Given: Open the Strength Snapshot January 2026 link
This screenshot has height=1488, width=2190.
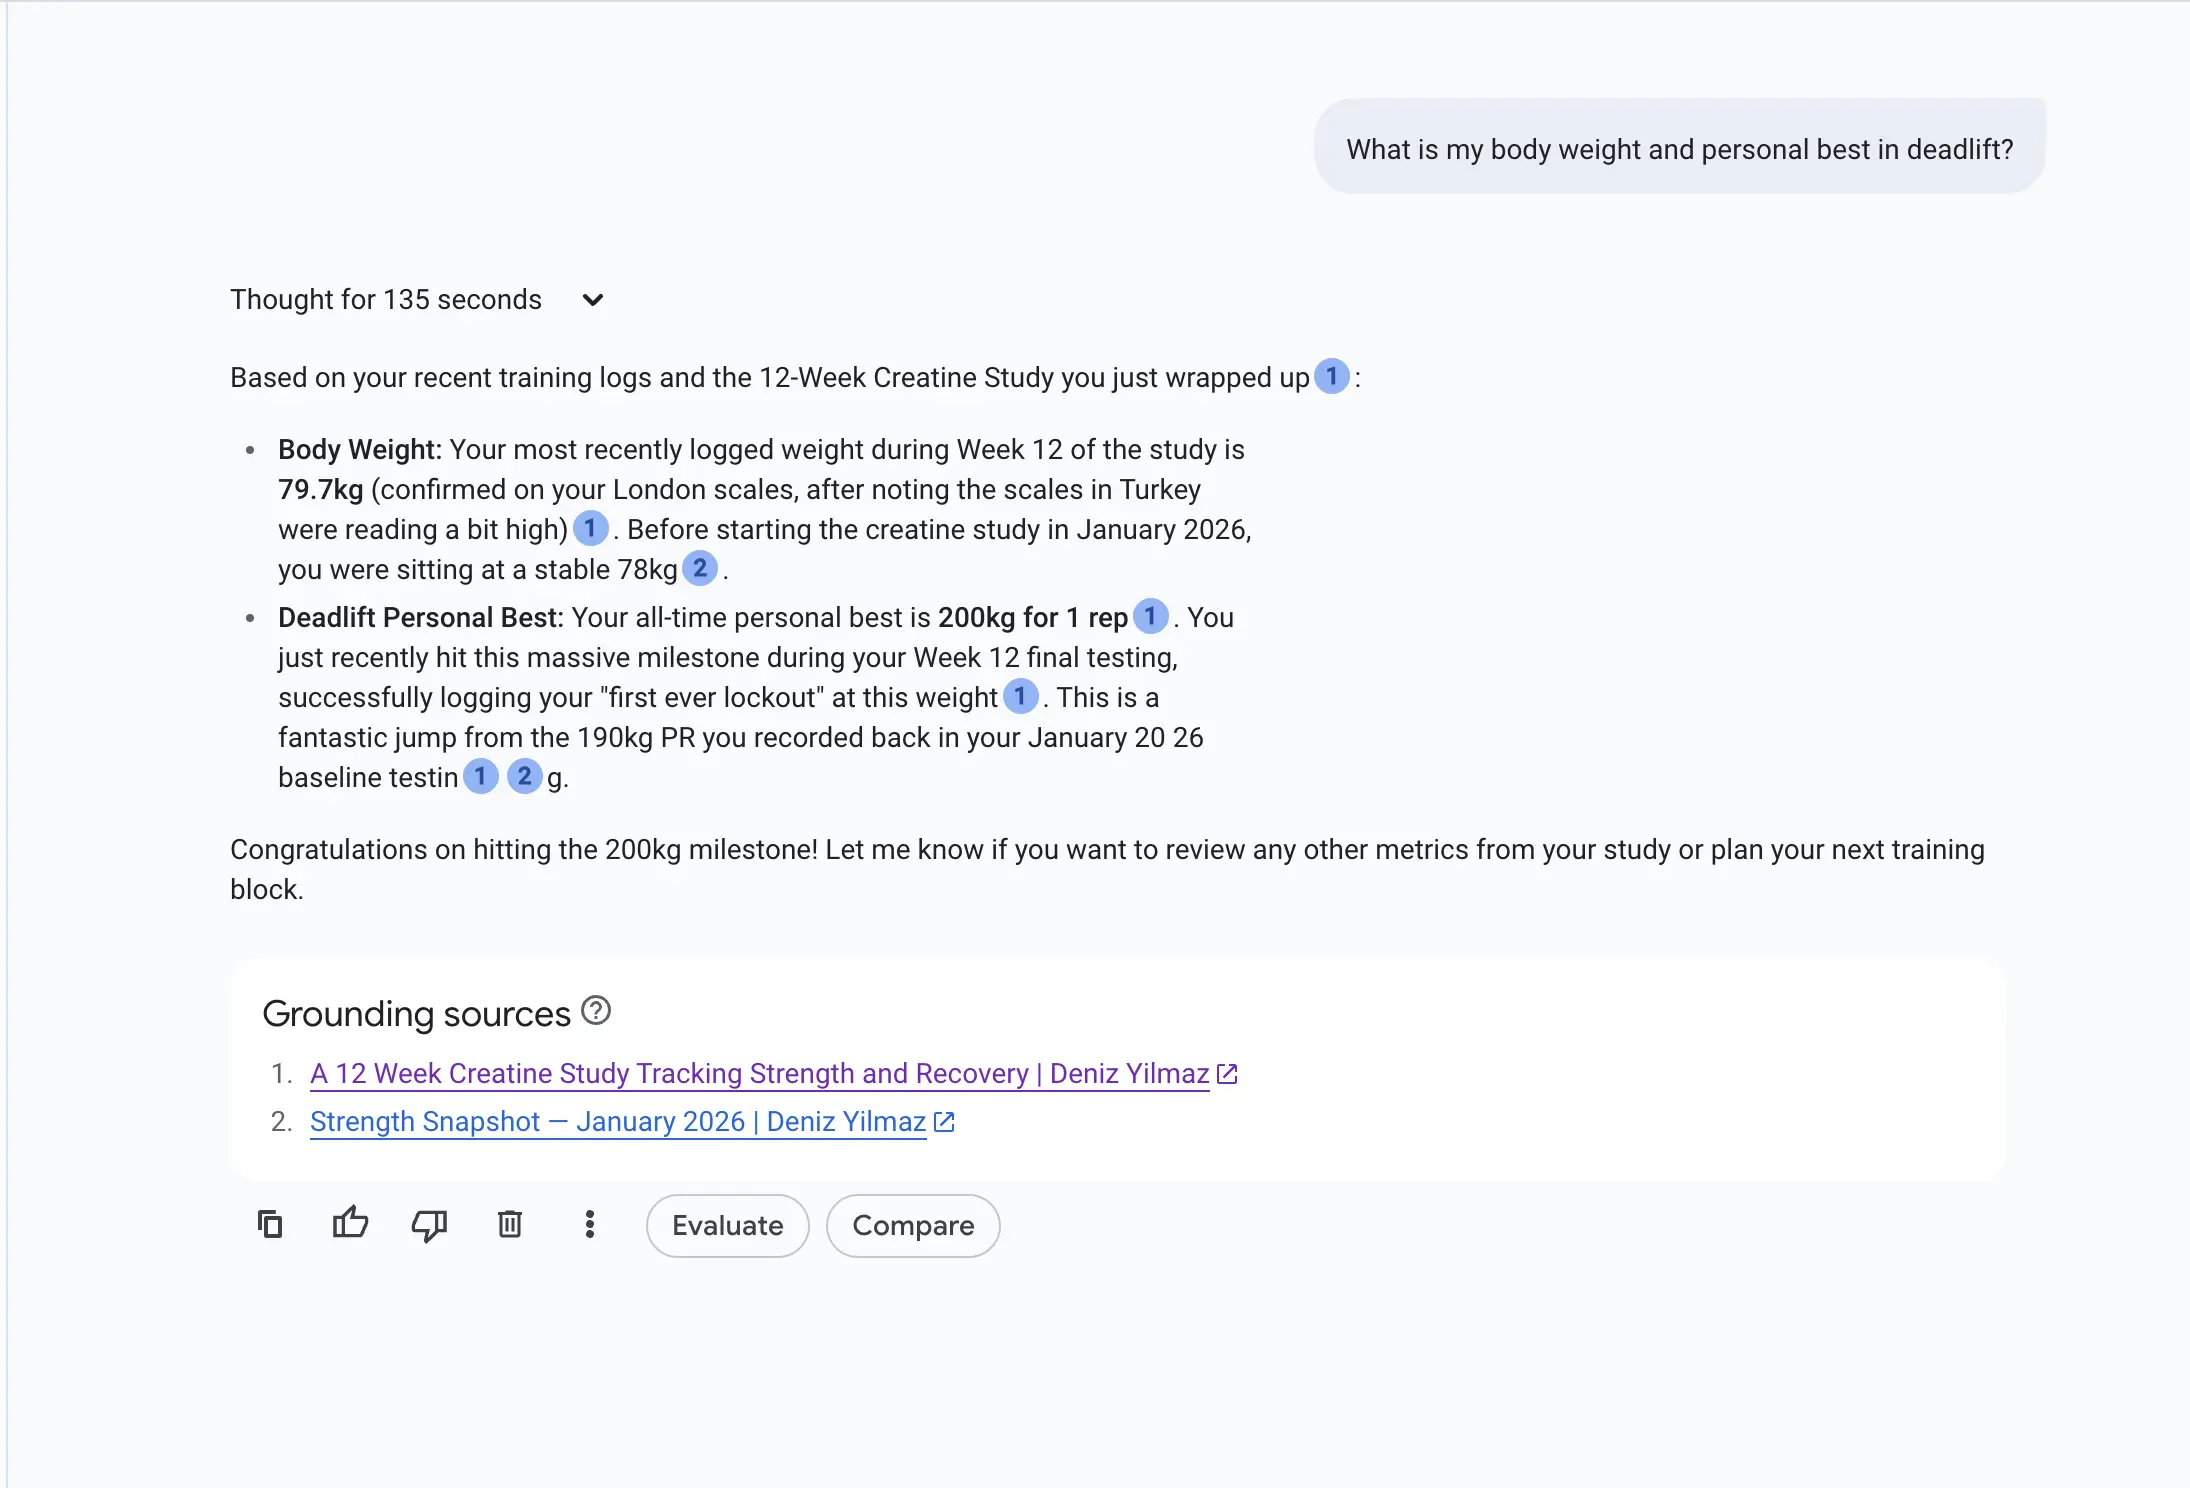Looking at the screenshot, I should click(x=617, y=1122).
